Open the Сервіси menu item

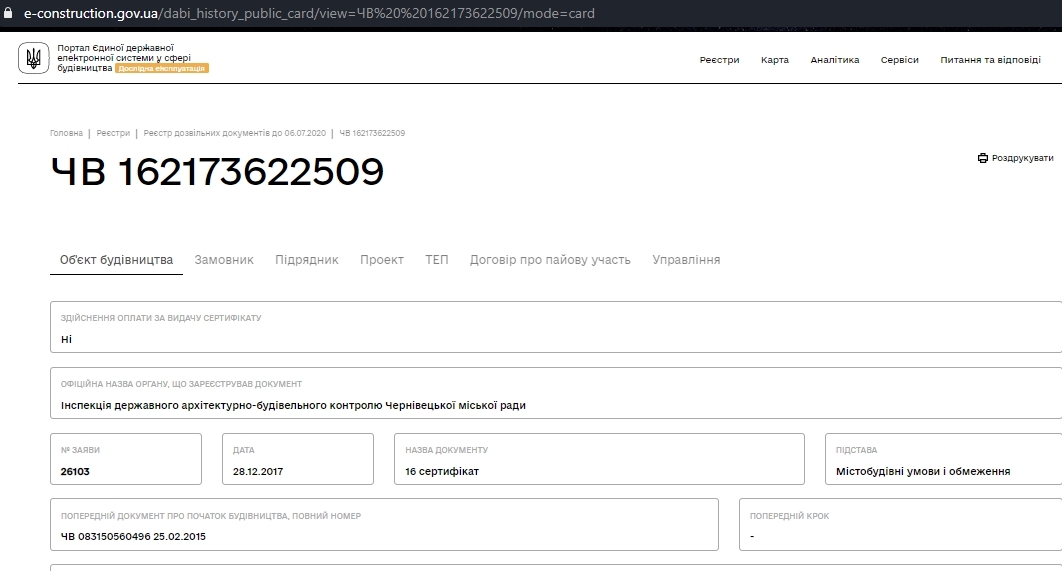click(899, 60)
